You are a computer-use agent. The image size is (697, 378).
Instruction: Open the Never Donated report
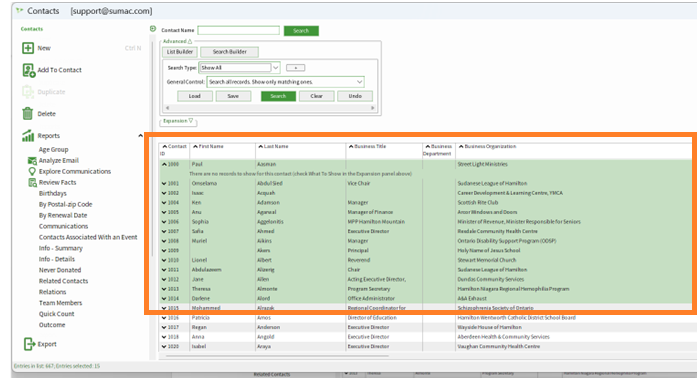pos(60,270)
